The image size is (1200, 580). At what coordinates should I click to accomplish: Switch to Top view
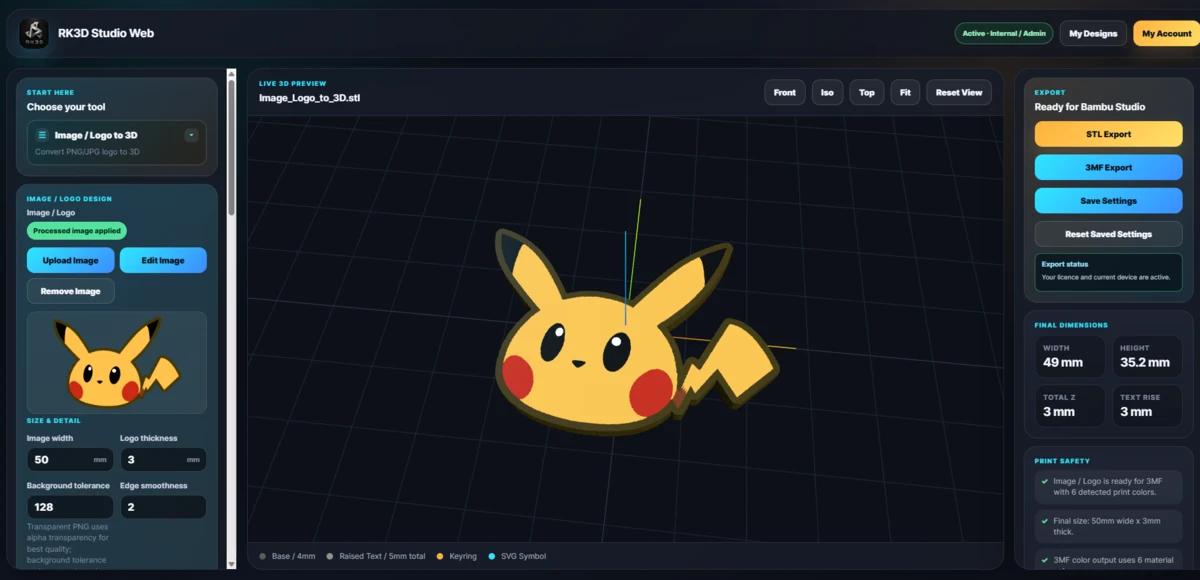click(867, 92)
